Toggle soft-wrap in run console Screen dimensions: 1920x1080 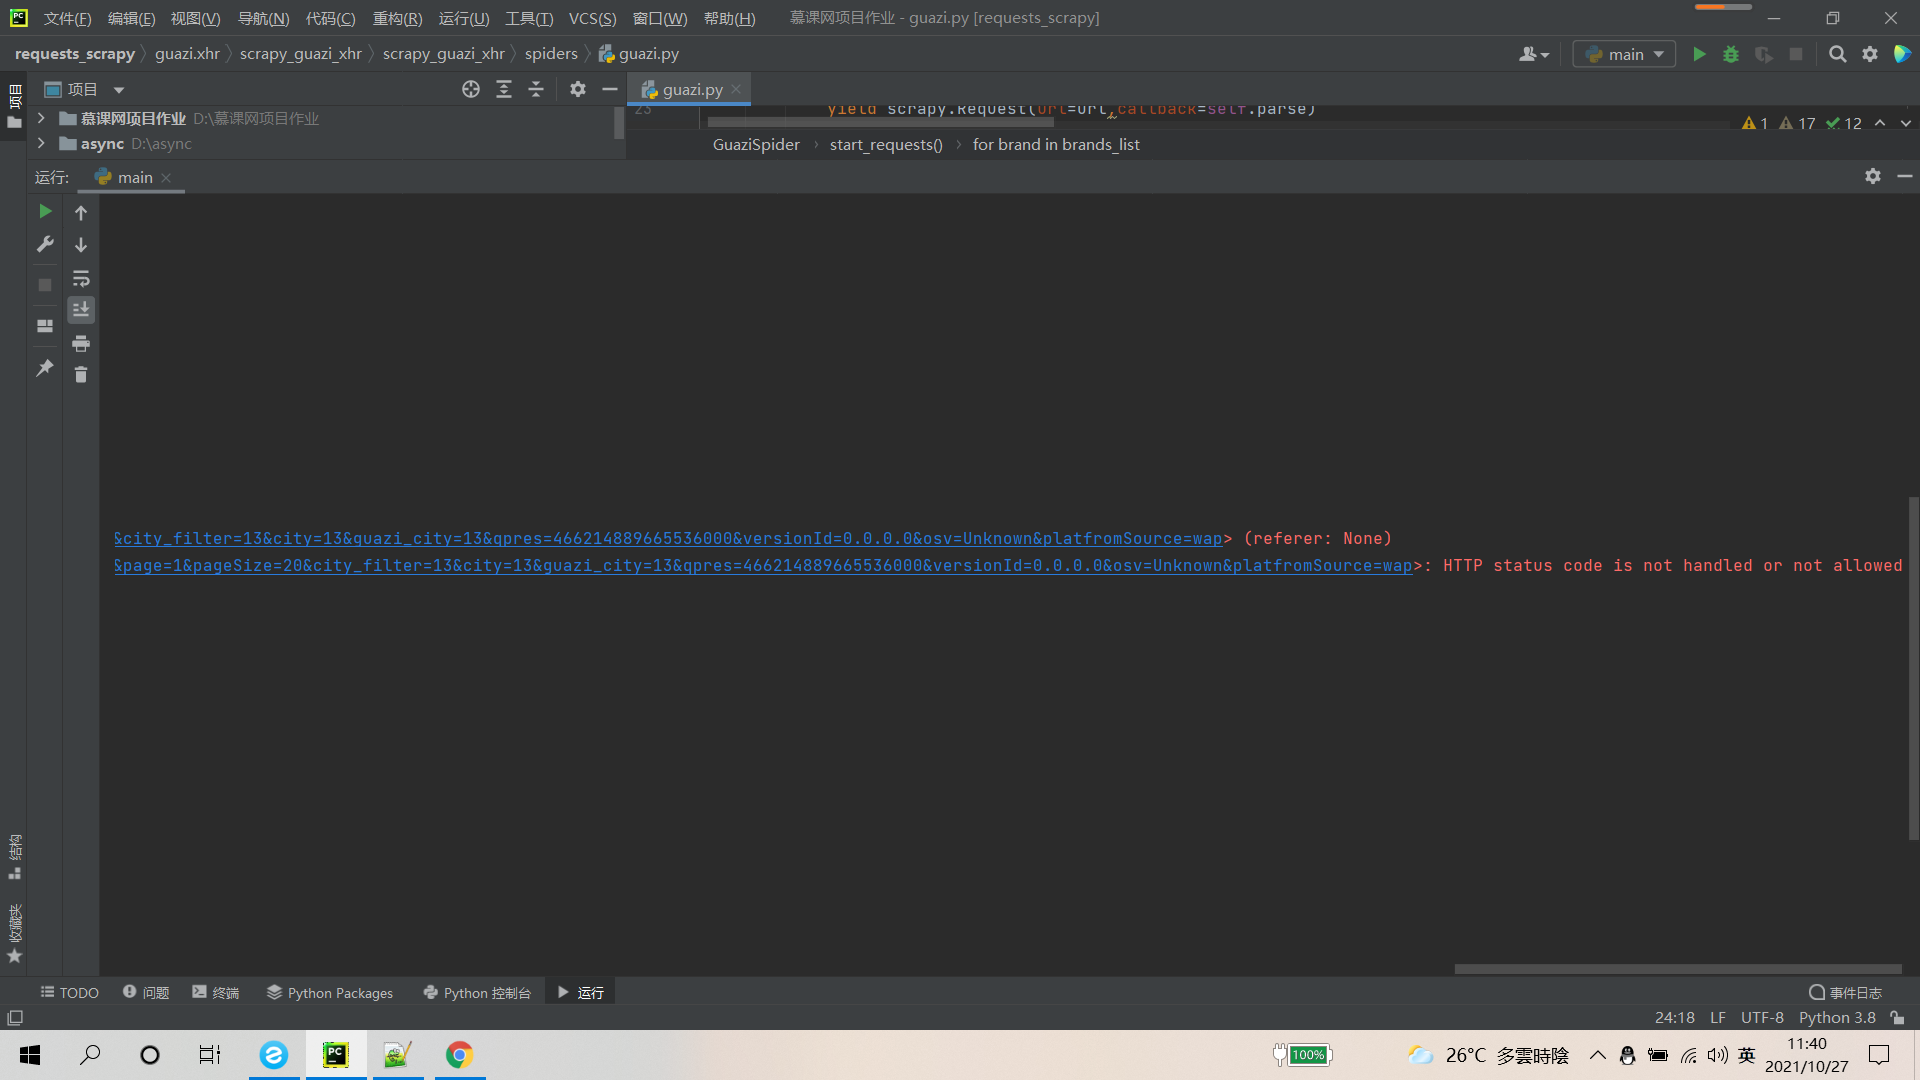click(x=81, y=279)
